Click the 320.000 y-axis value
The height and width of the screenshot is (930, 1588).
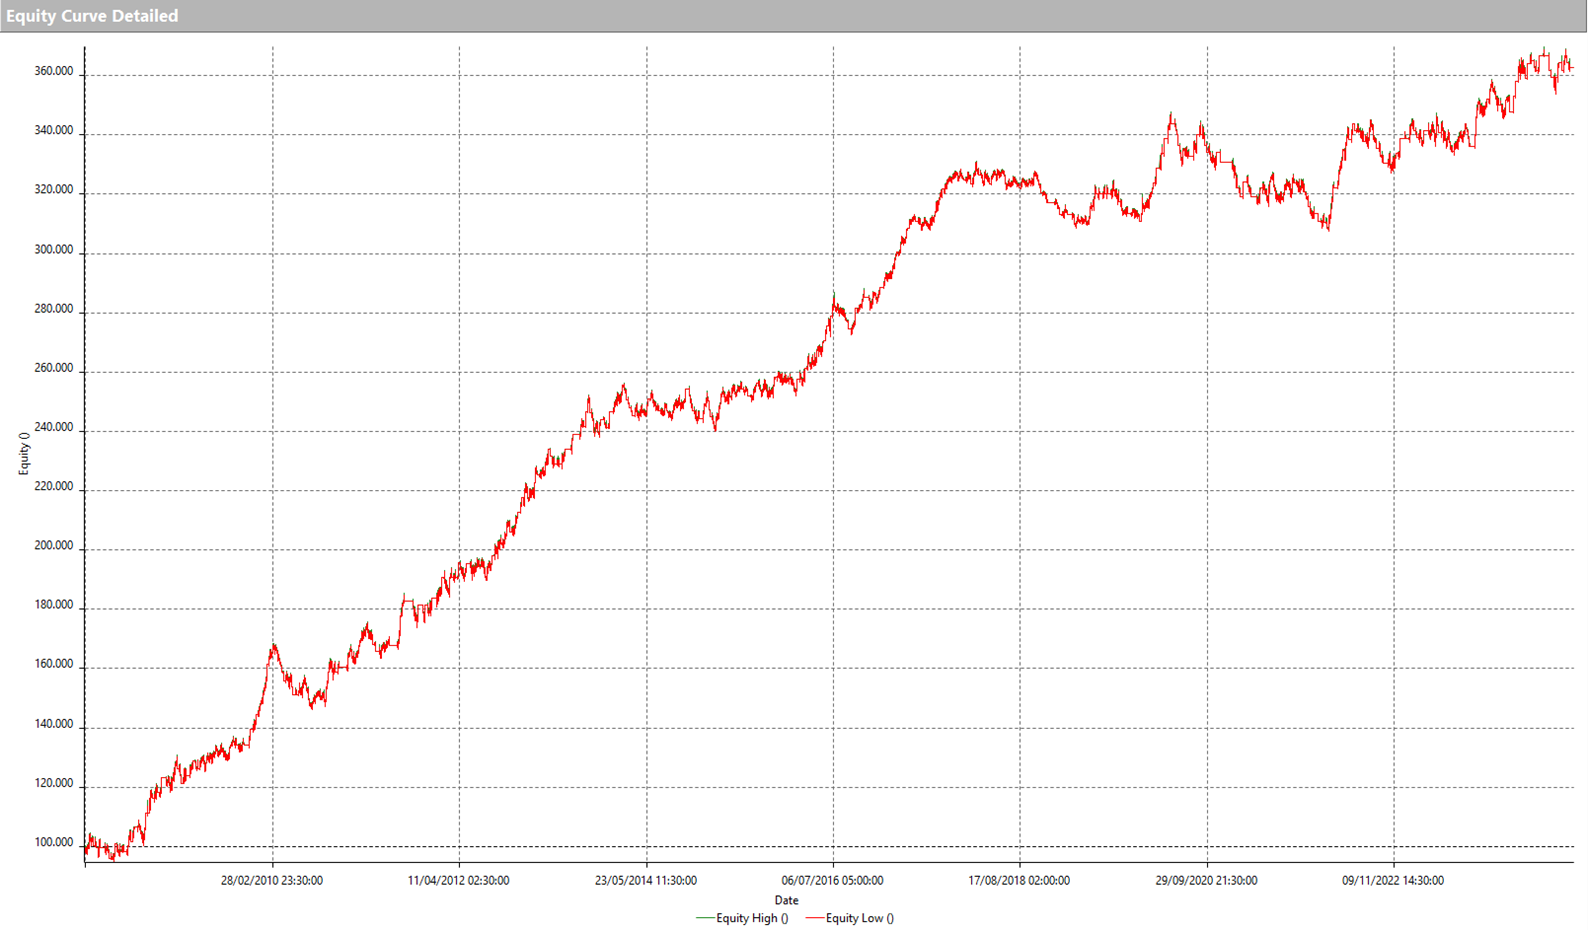54,190
